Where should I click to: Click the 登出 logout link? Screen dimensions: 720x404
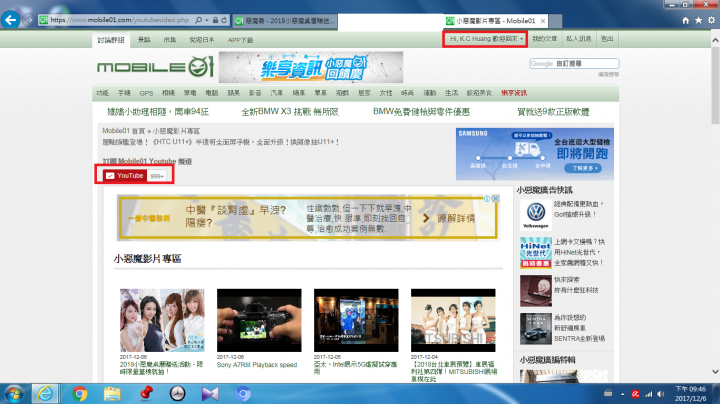click(607, 39)
